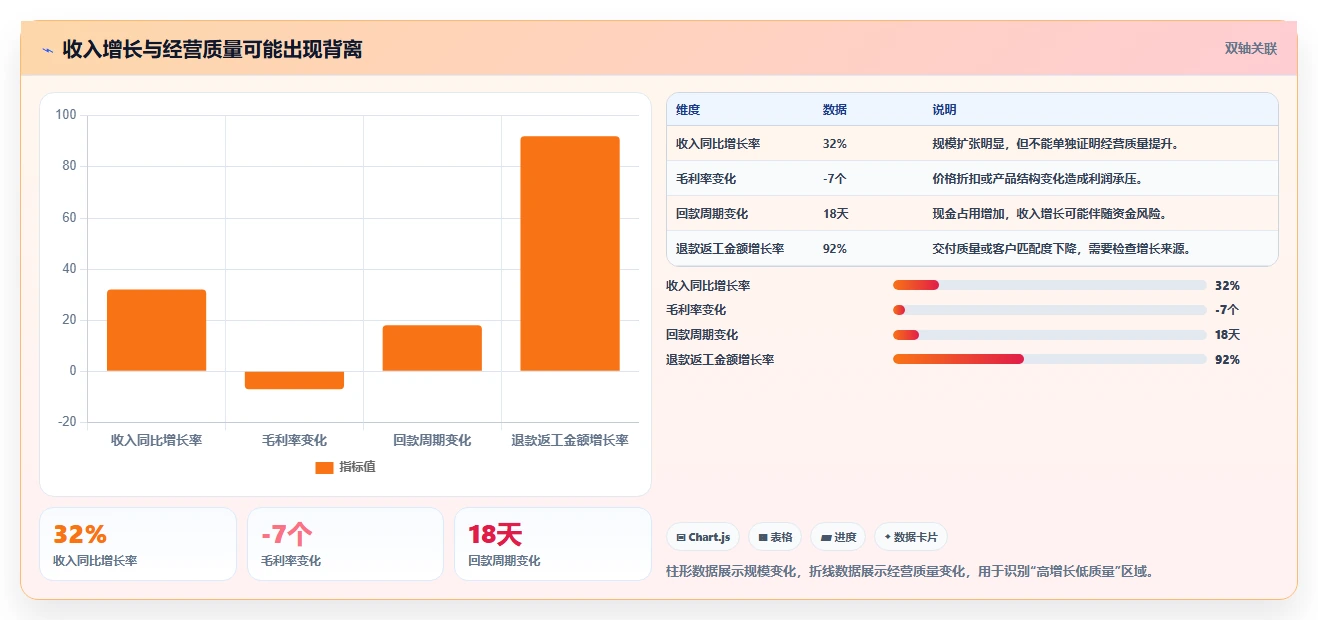This screenshot has height=620, width=1318.
Task: Select the Chart.js tag chip
Action: (703, 537)
